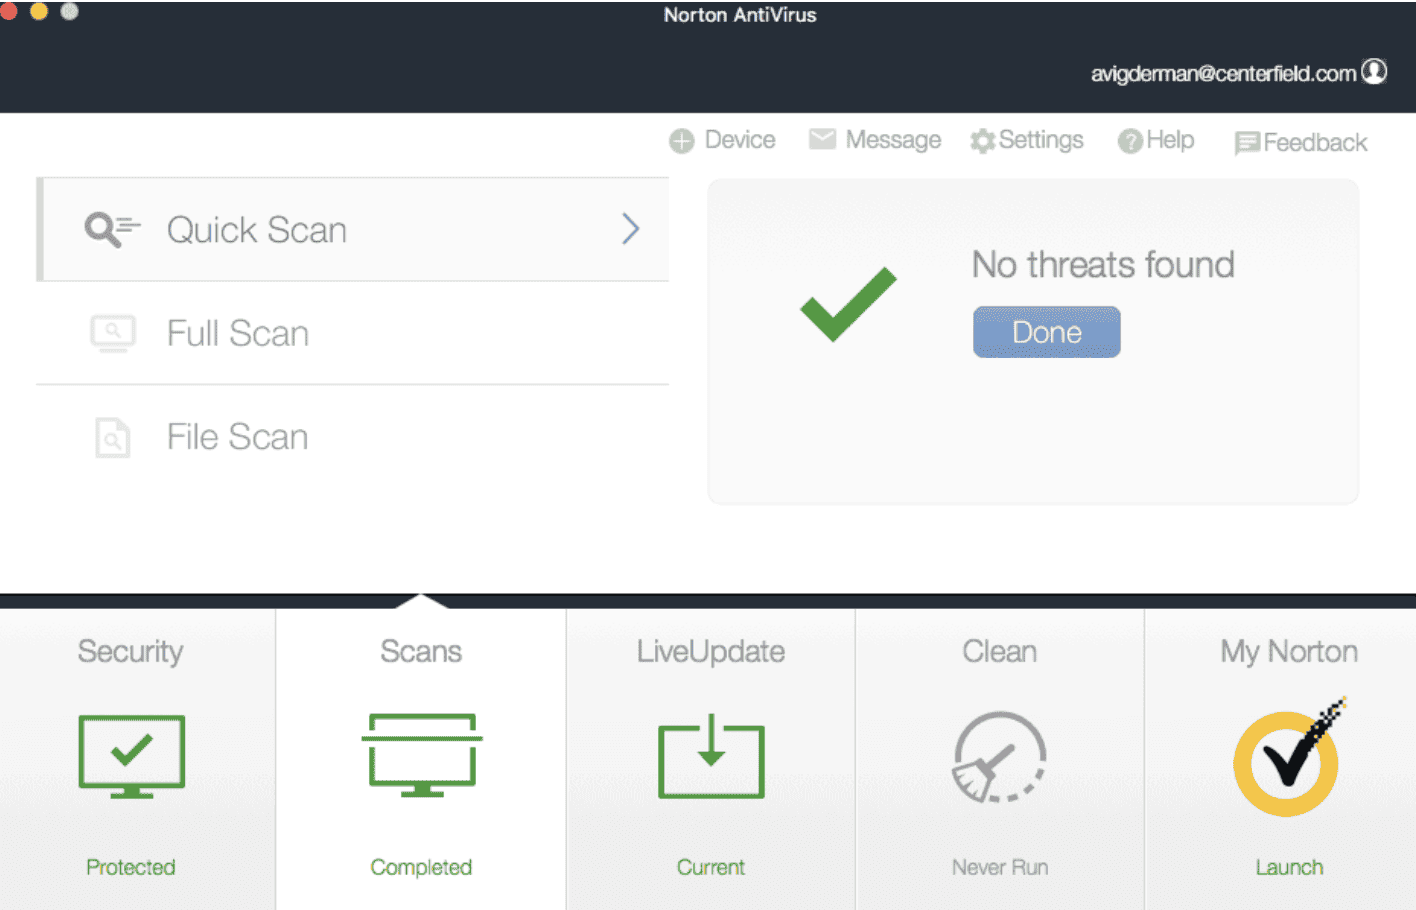
Task: Check messages via the Message envelope icon
Action: [822, 140]
